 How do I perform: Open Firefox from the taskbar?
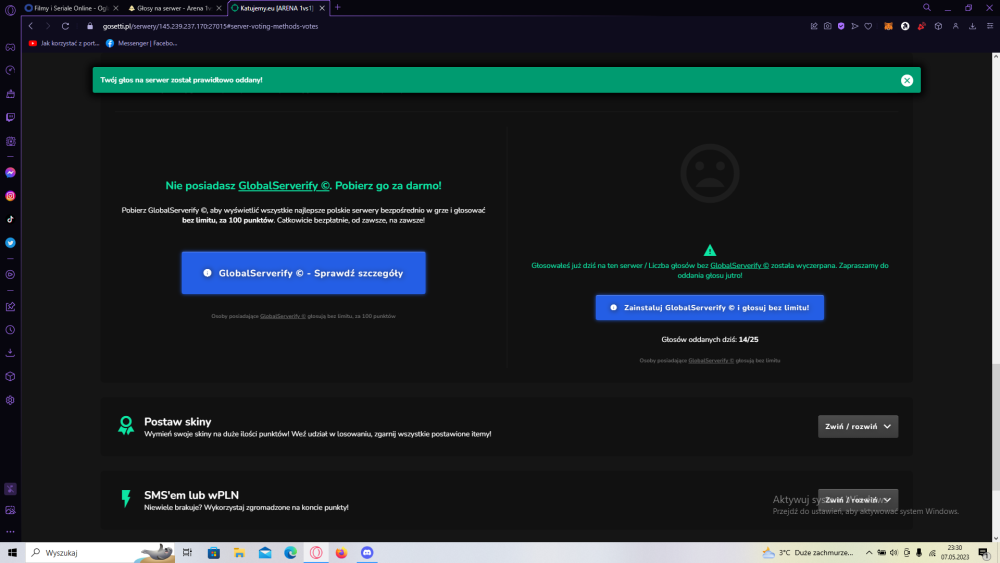pos(341,552)
